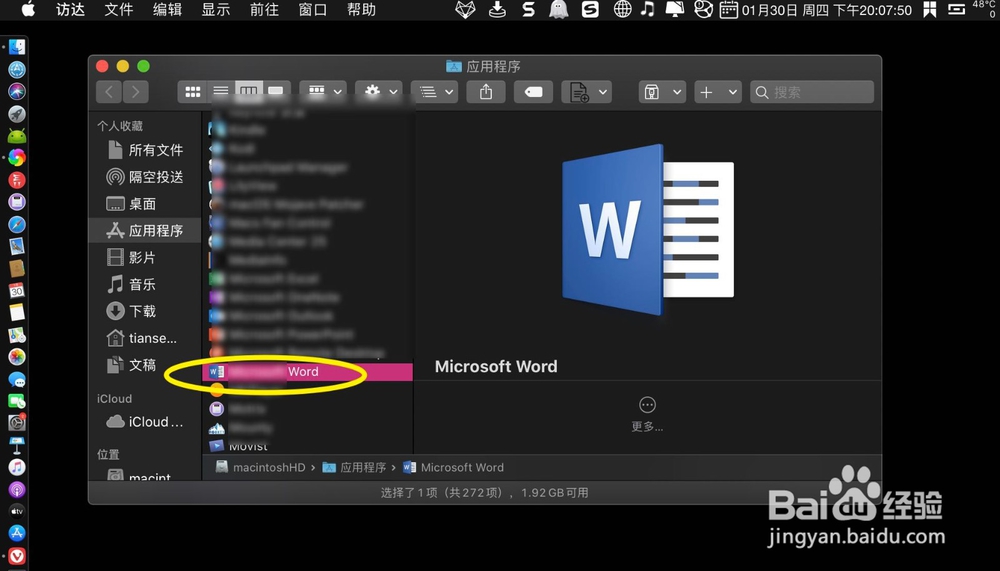Open Podcasts from the Dock
Viewport: 1000px width, 571px height.
coord(17,489)
